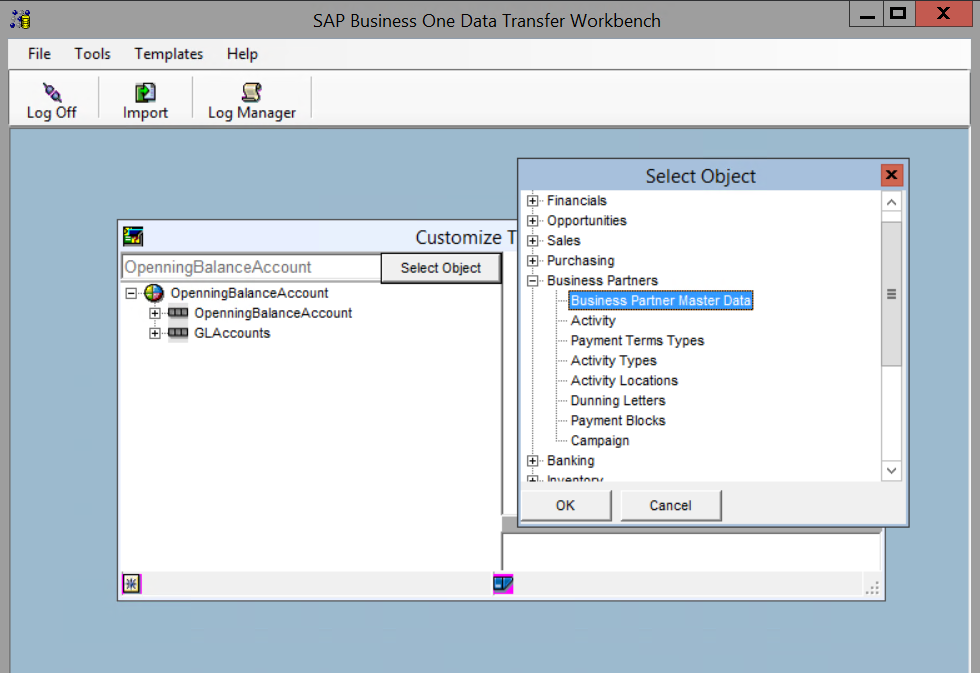
Task: Click the Sales label
Action: tap(564, 241)
